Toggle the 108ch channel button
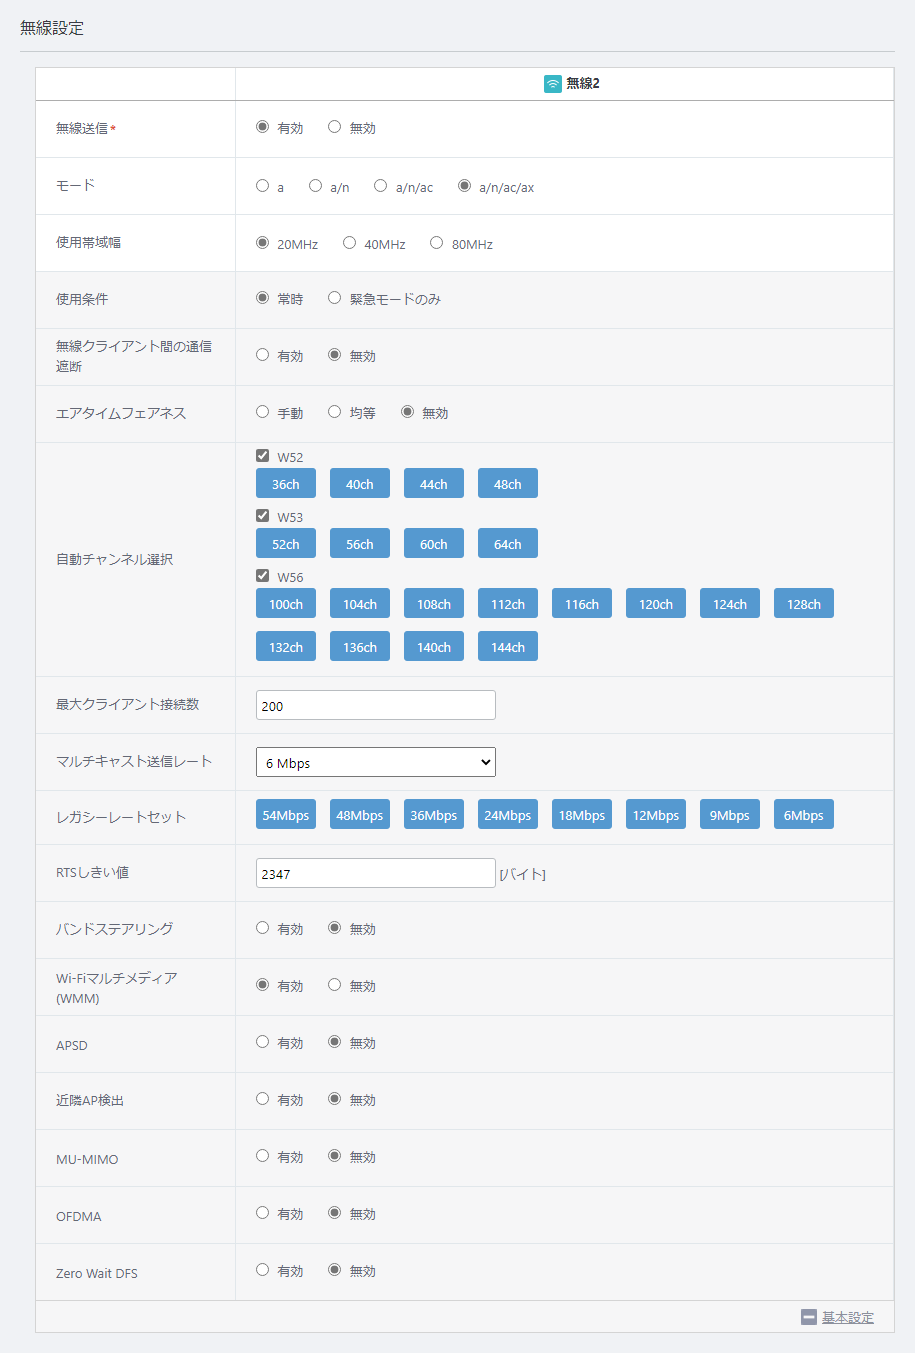Image resolution: width=915 pixels, height=1353 pixels. coord(434,604)
